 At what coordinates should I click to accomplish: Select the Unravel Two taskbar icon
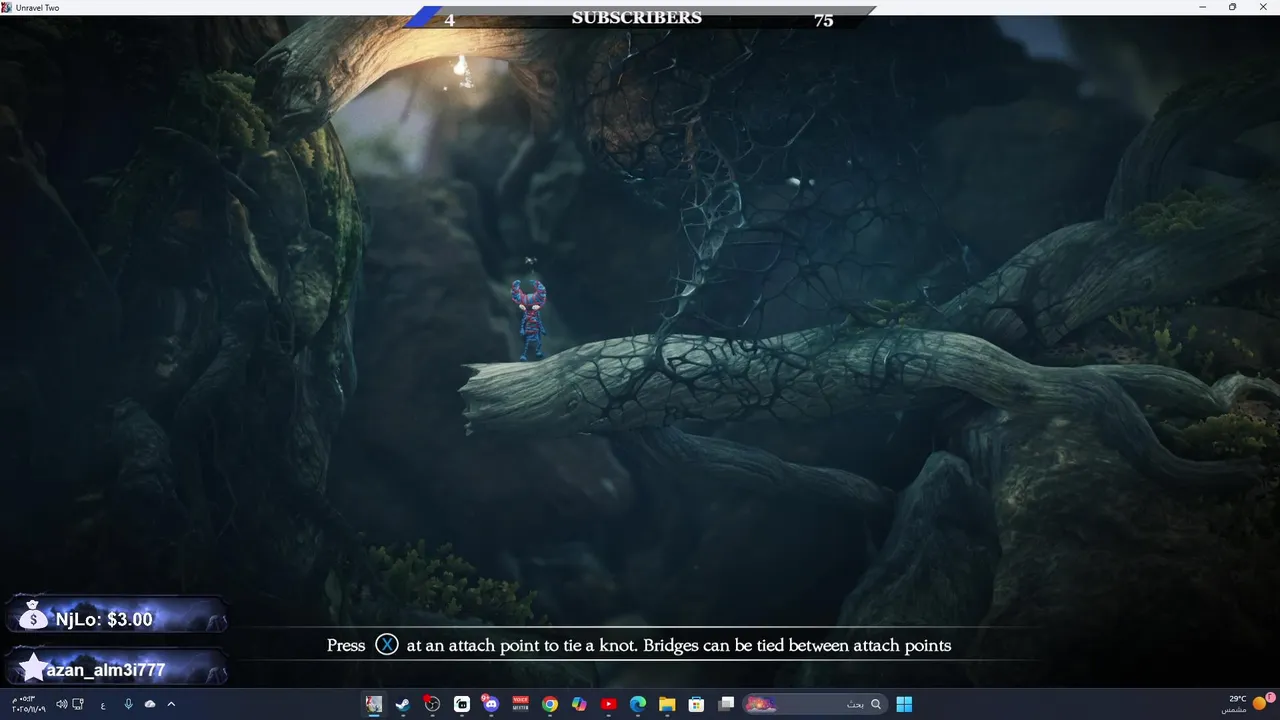pyautogui.click(x=373, y=704)
